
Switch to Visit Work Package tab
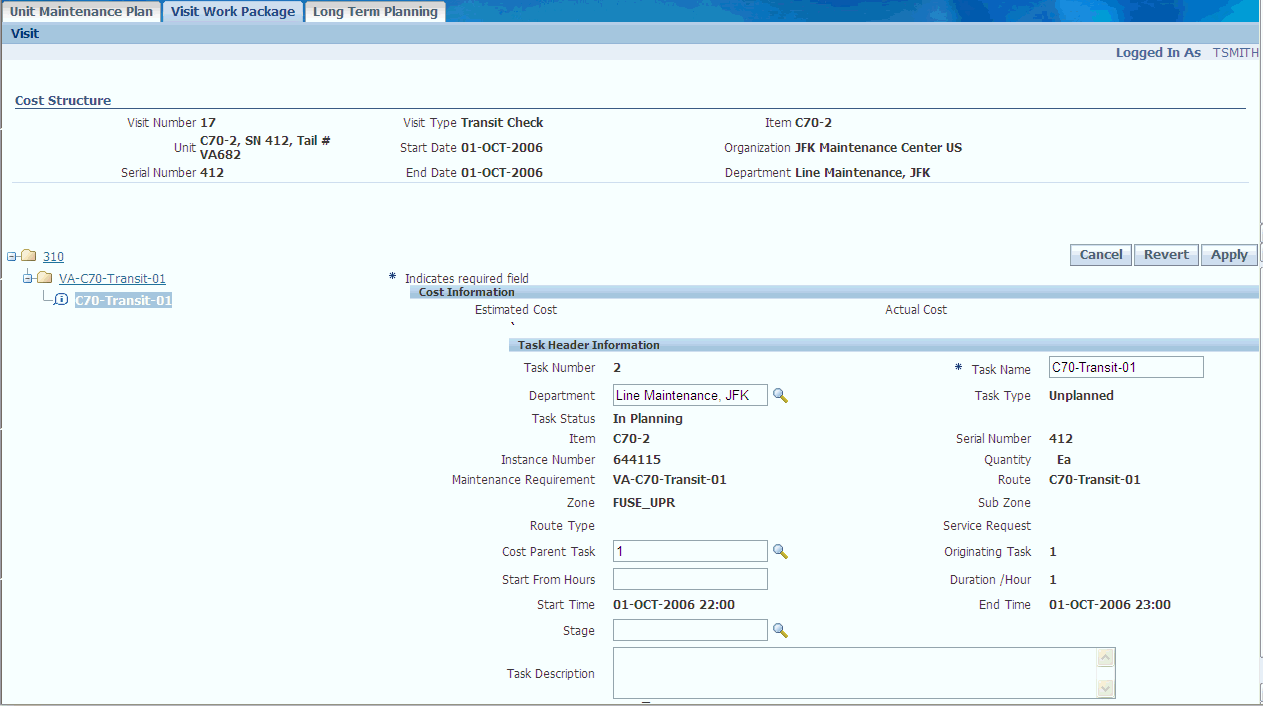click(x=233, y=12)
